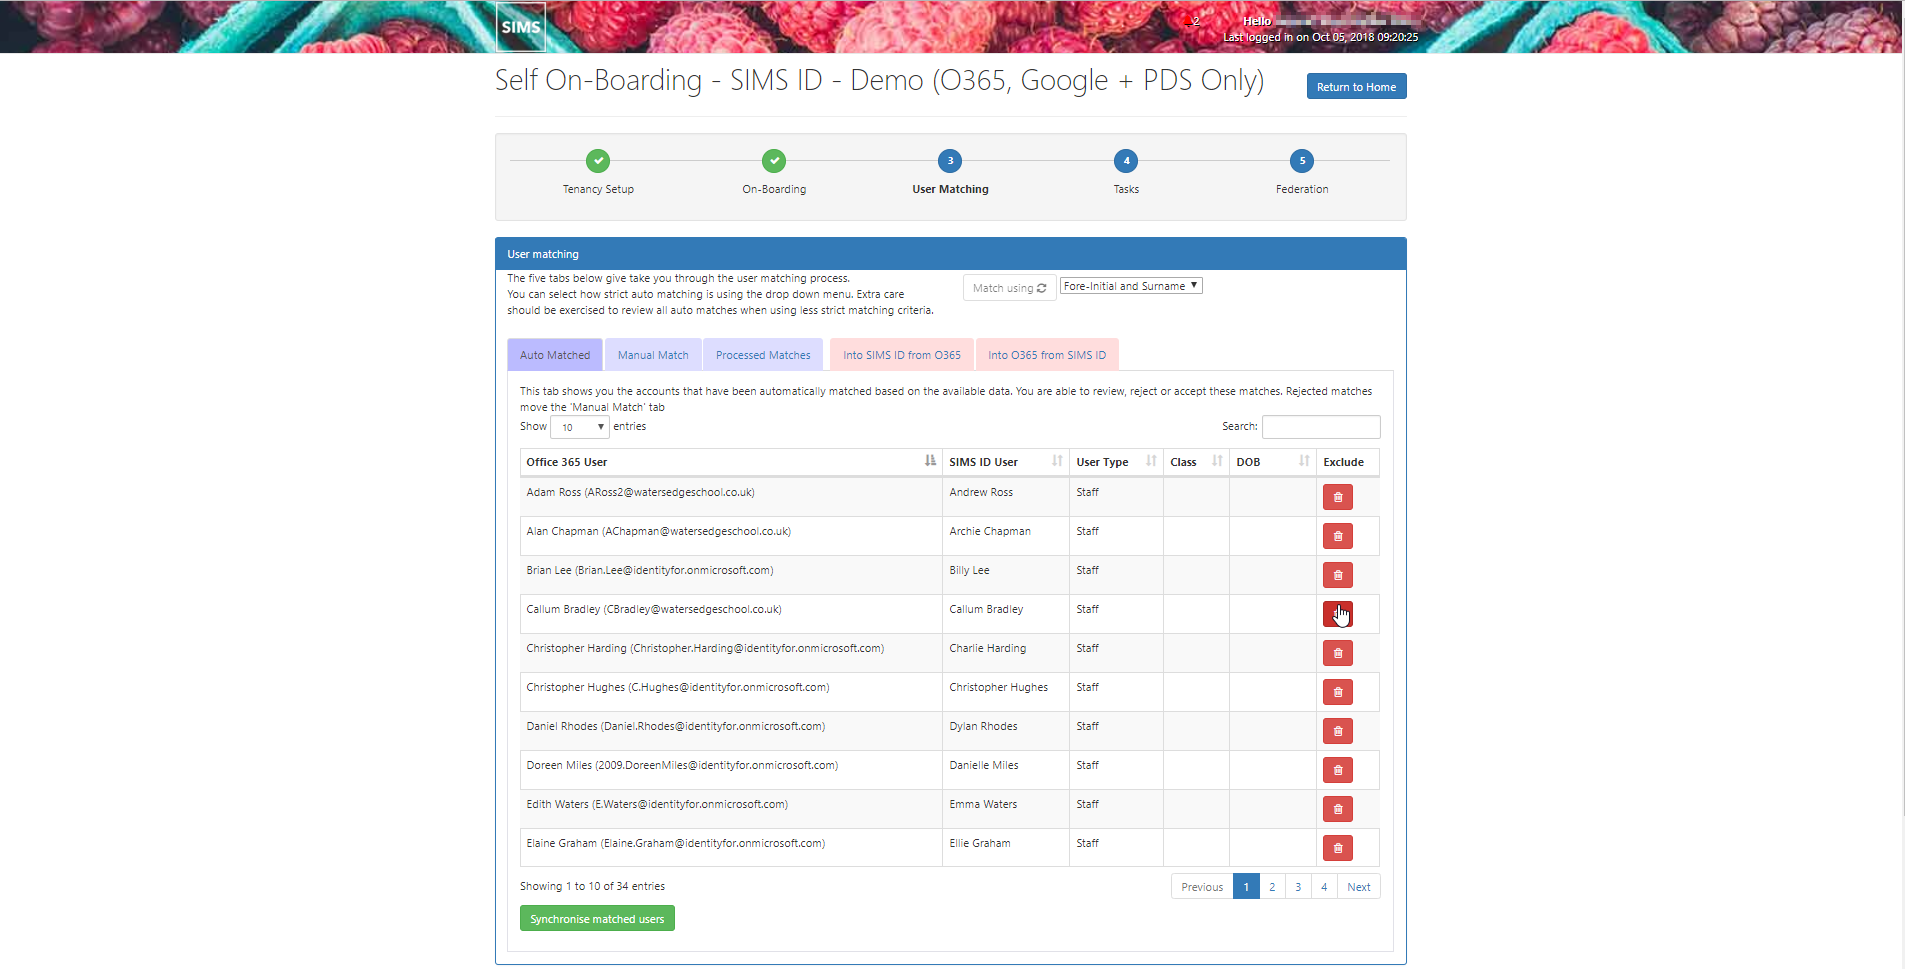Screen dimensions: 1905x969
Task: Go to step 5 Federation circle
Action: click(1302, 161)
